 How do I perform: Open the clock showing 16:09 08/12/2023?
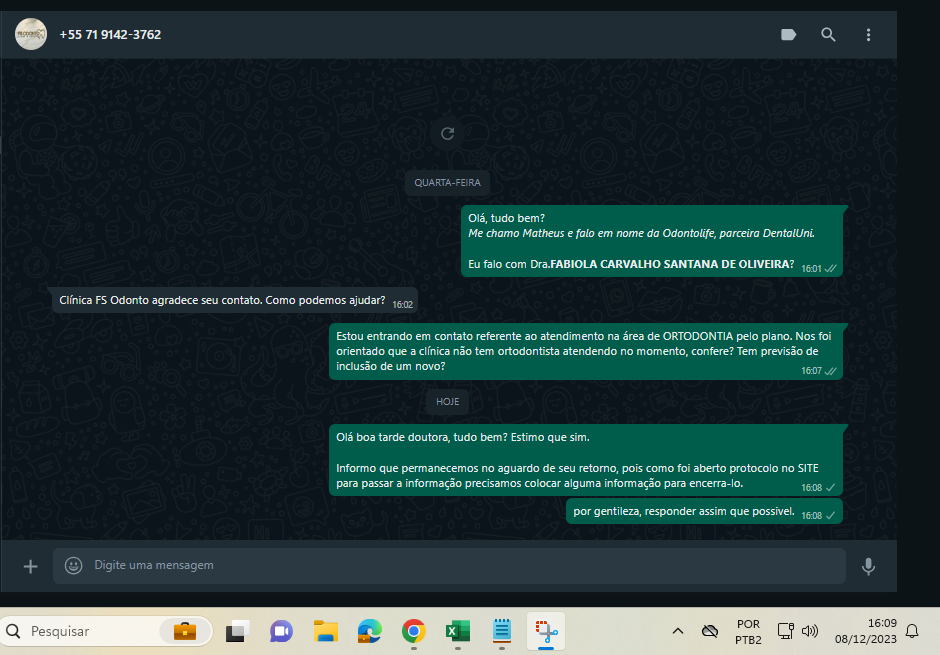click(866, 631)
